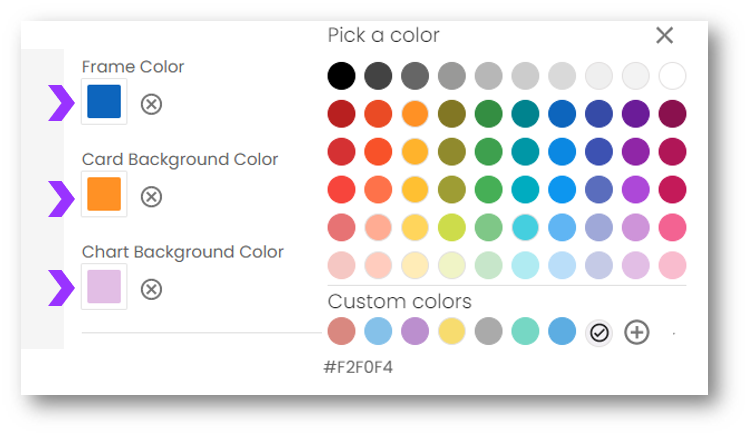Viewport: 750px width, 437px height.
Task: Select the purple custom color
Action: point(415,332)
